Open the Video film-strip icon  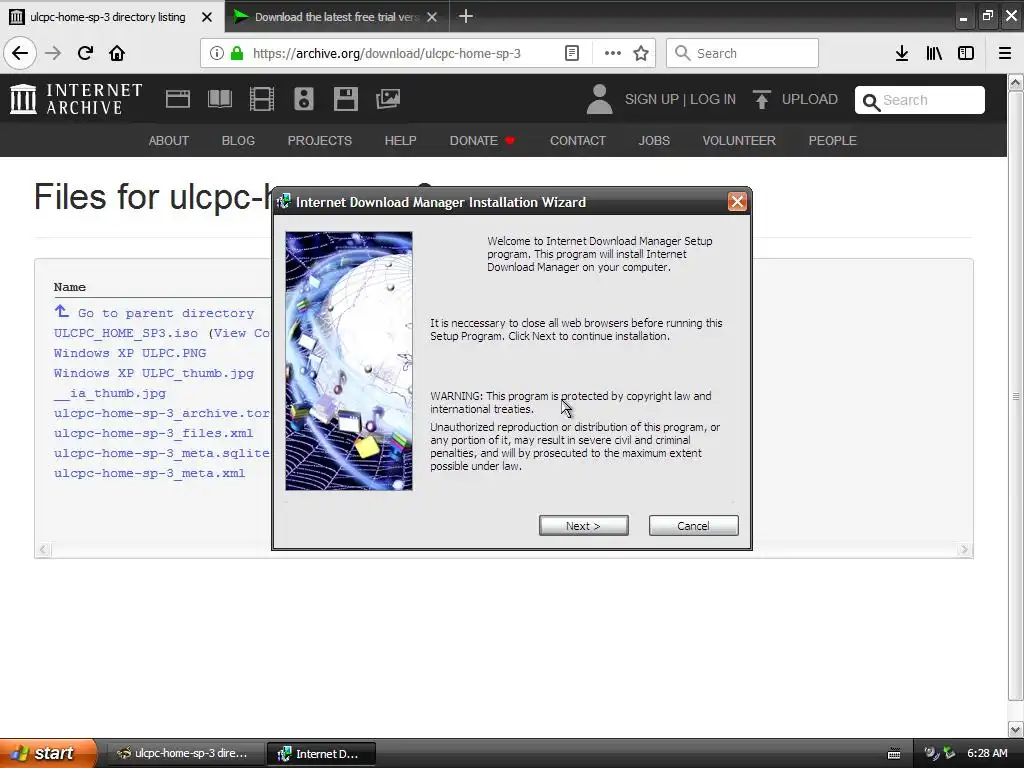[262, 99]
